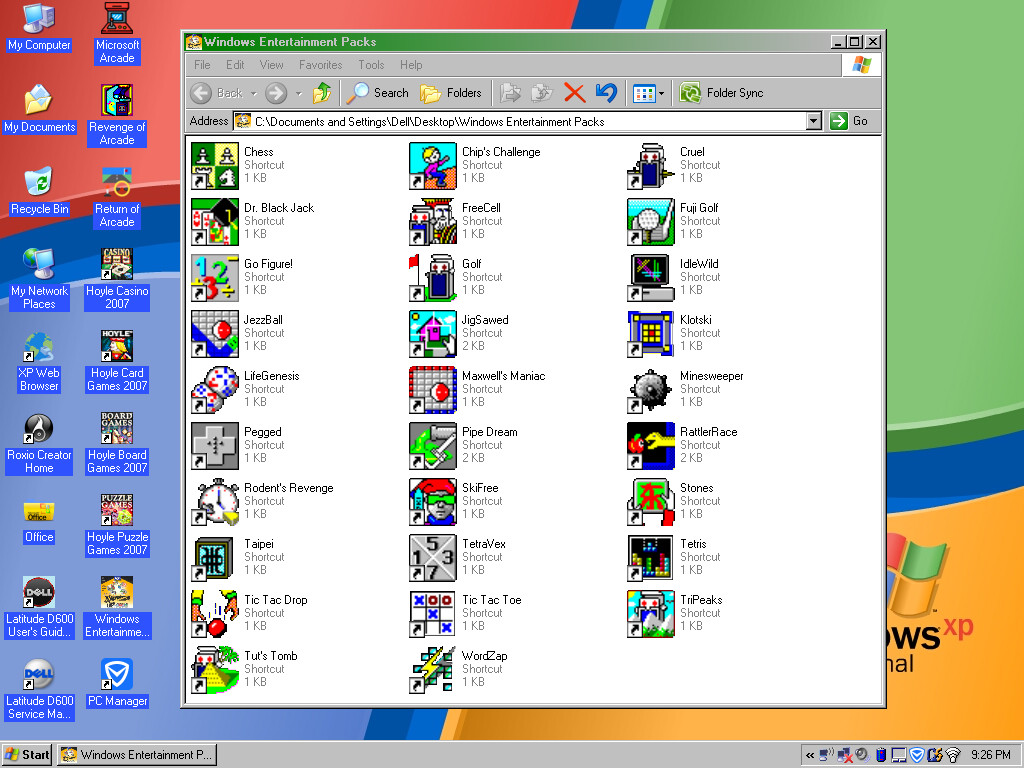The image size is (1024, 768).
Task: Click the Tut's Tomb pyramid icon
Action: coord(215,670)
